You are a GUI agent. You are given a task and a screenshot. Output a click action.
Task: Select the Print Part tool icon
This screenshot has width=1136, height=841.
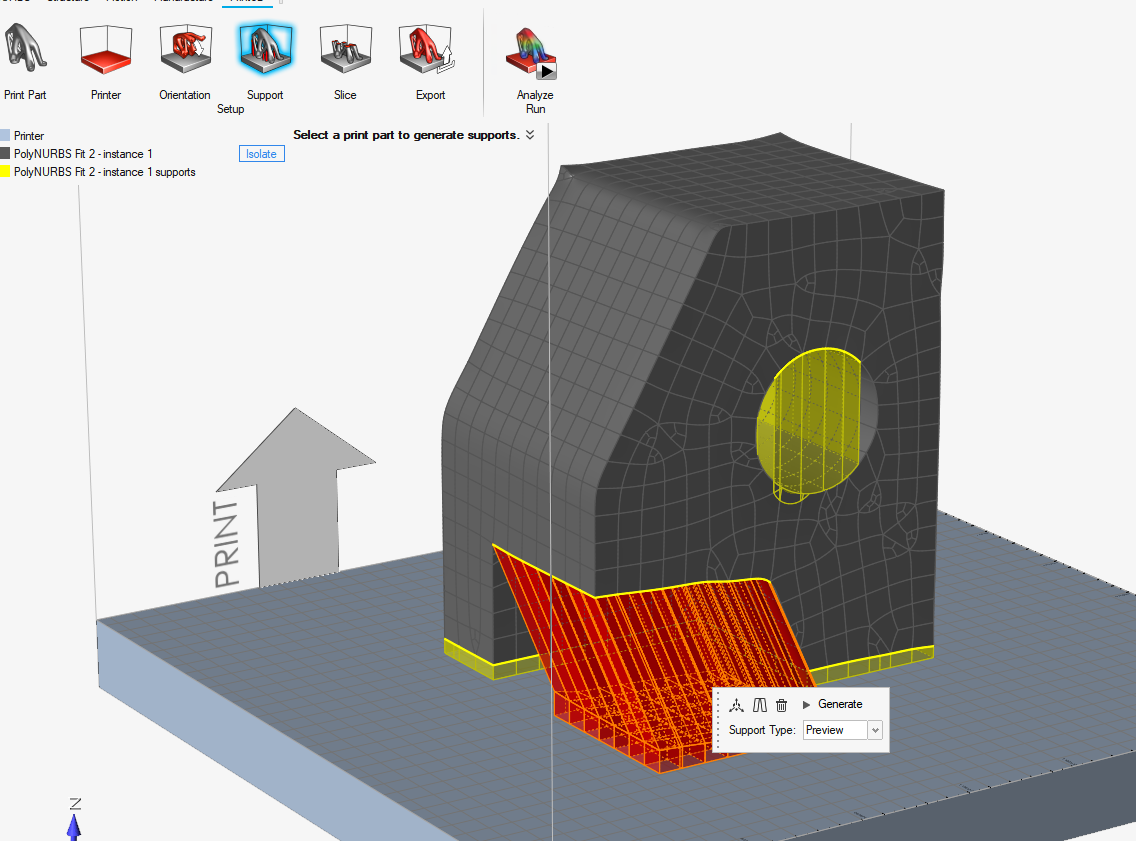point(25,49)
